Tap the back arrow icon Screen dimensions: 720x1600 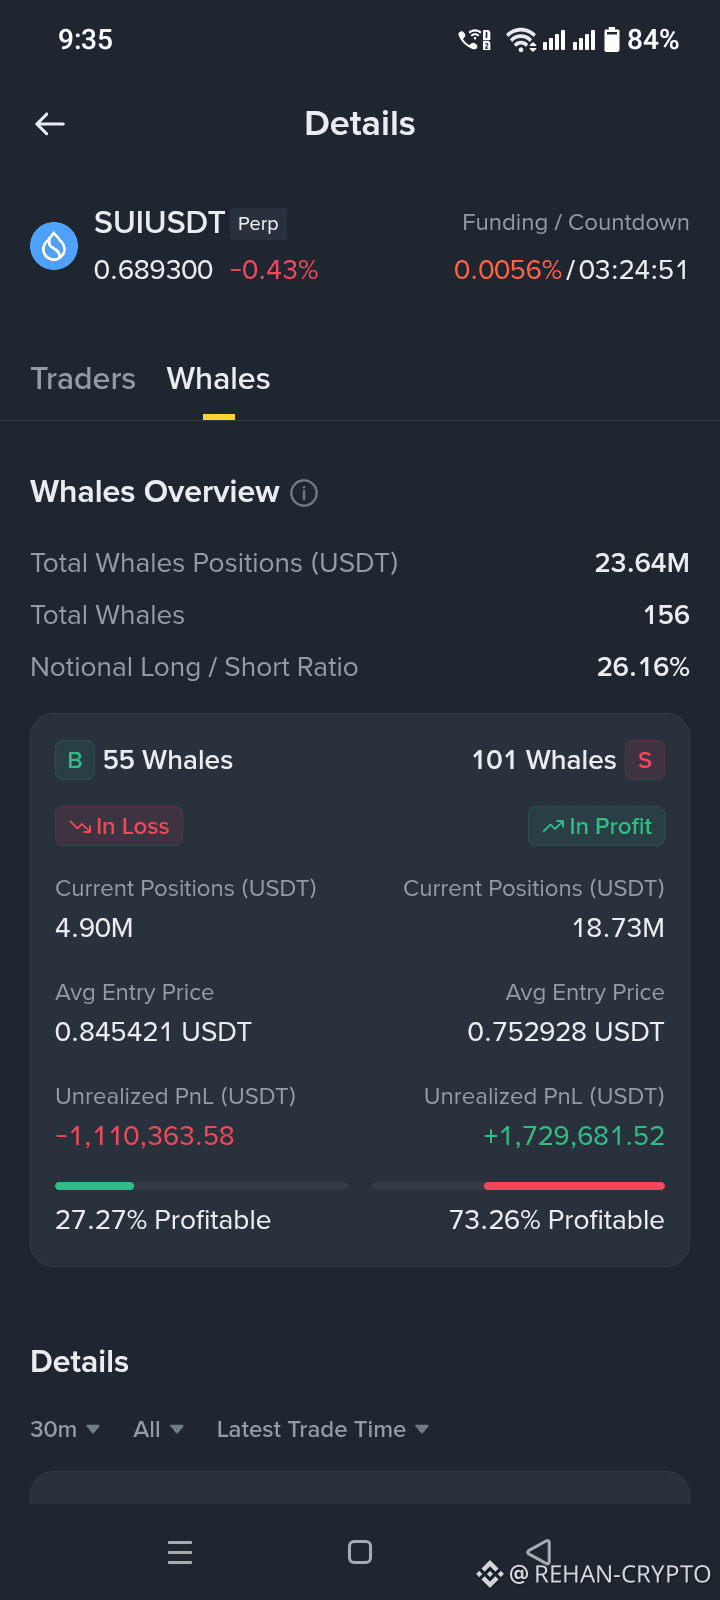[x=50, y=124]
